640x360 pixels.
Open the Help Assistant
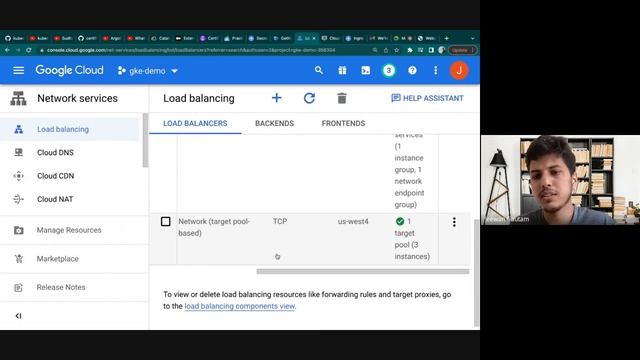click(427, 98)
